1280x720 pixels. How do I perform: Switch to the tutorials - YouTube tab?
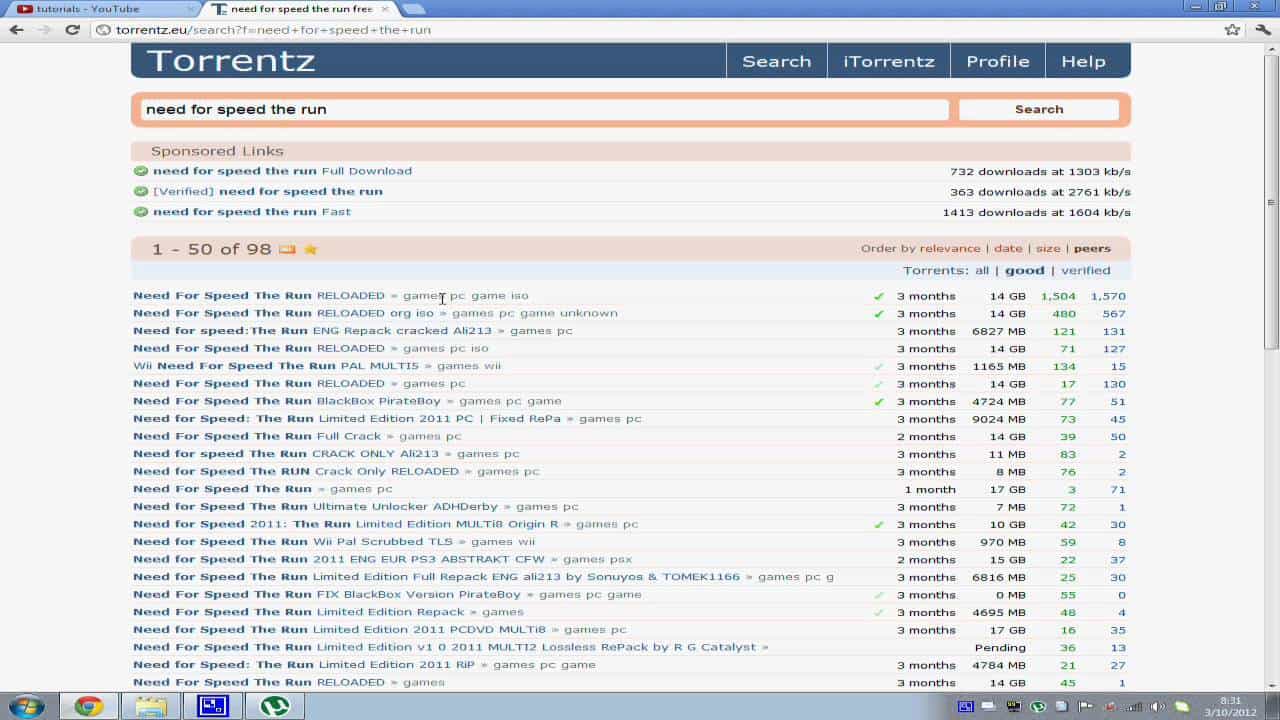pyautogui.click(x=100, y=9)
